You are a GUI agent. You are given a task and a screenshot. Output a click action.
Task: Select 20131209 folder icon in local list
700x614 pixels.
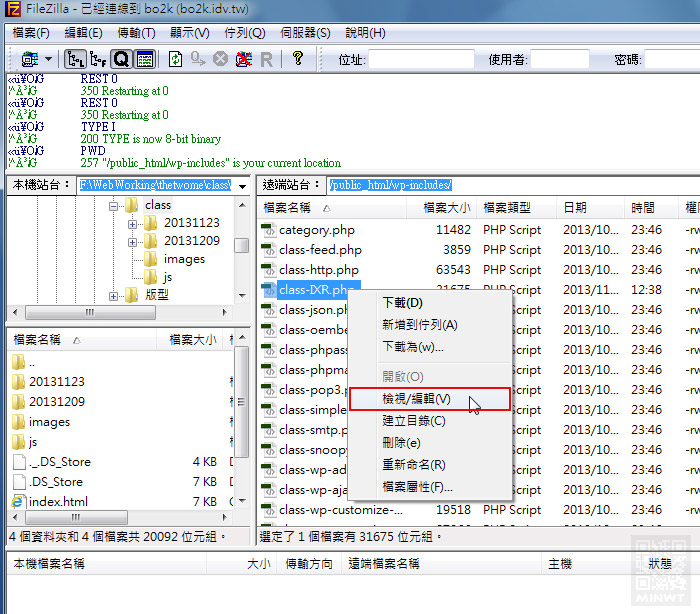click(x=18, y=402)
